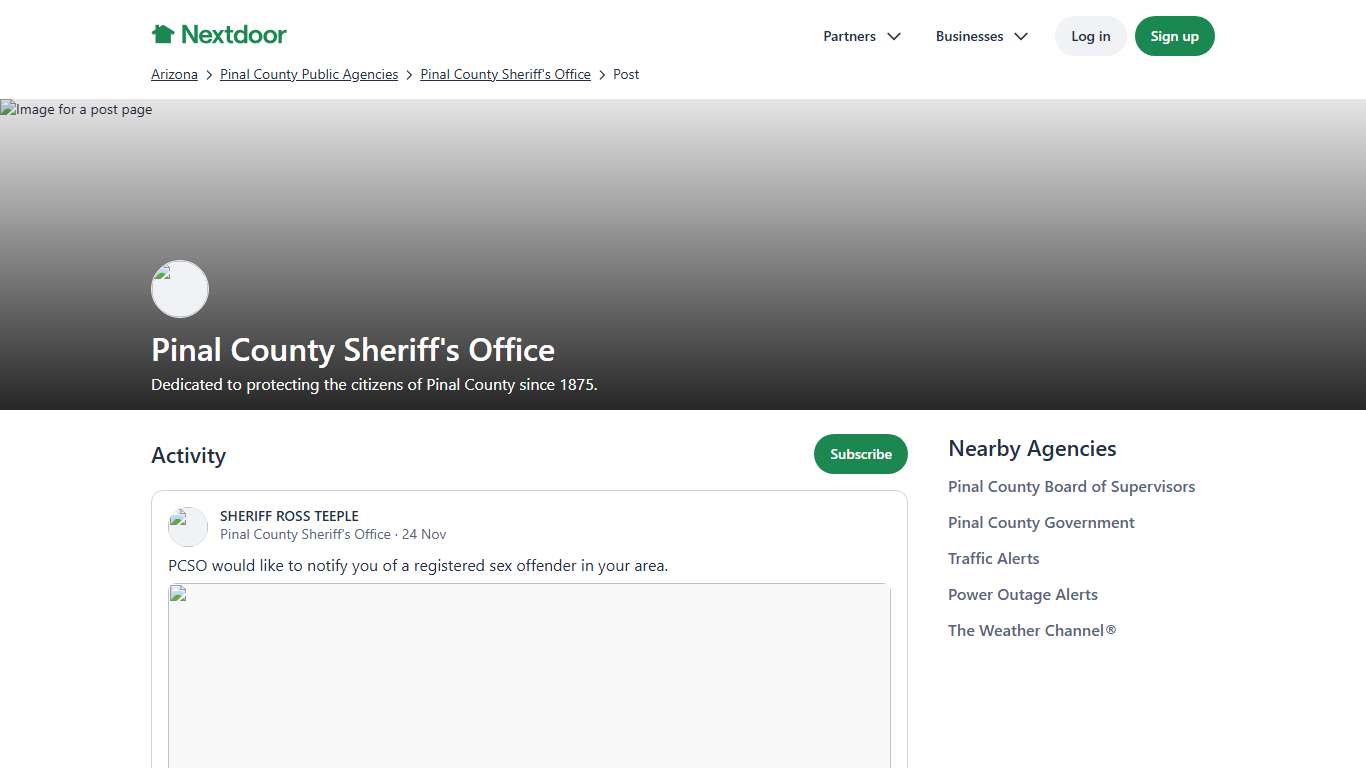The width and height of the screenshot is (1366, 768).
Task: Subscribe to Pinal County Sheriff's Office
Action: point(860,453)
